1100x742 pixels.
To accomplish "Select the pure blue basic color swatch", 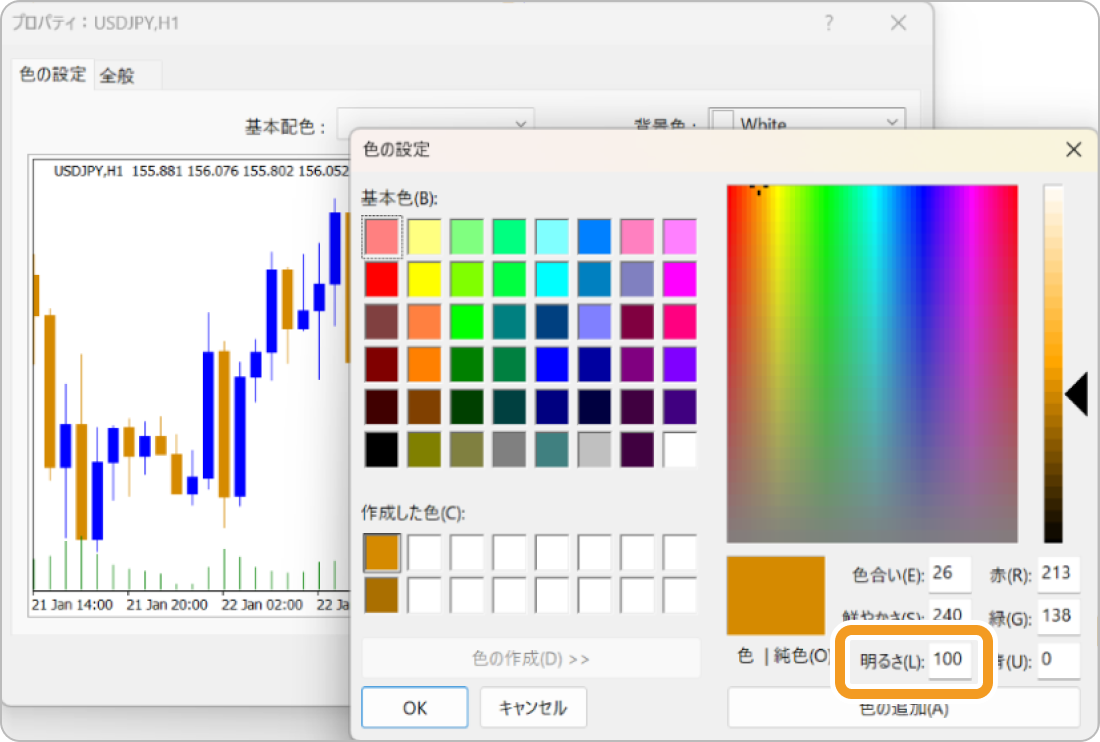I will 552,365.
